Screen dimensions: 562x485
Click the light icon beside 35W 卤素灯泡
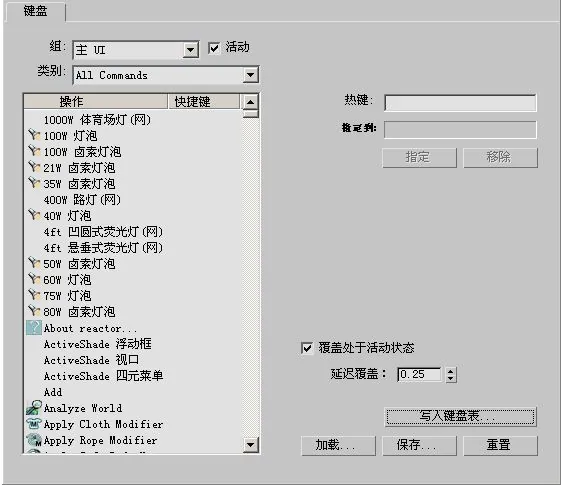tap(34, 183)
